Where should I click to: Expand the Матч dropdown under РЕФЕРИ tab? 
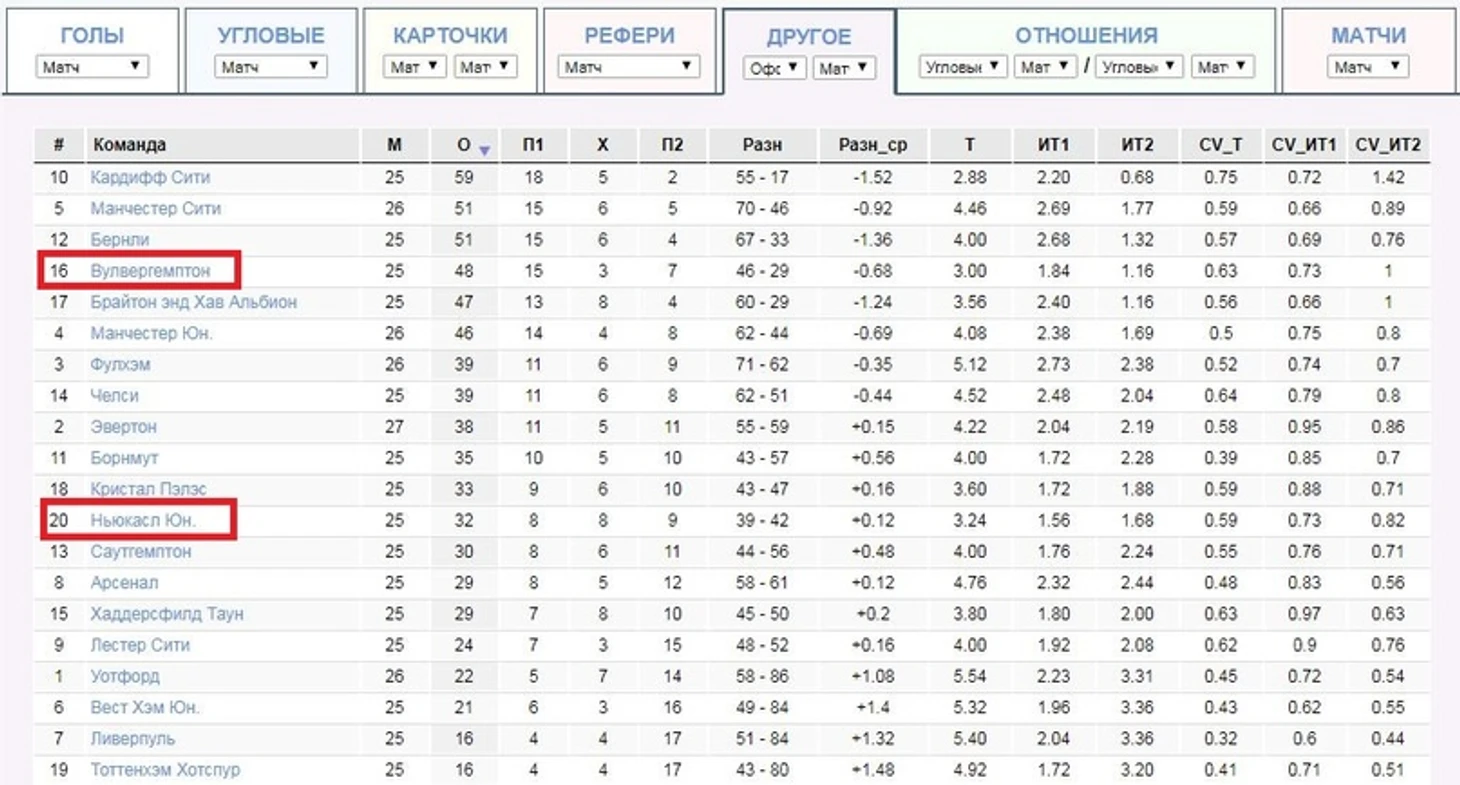click(629, 67)
